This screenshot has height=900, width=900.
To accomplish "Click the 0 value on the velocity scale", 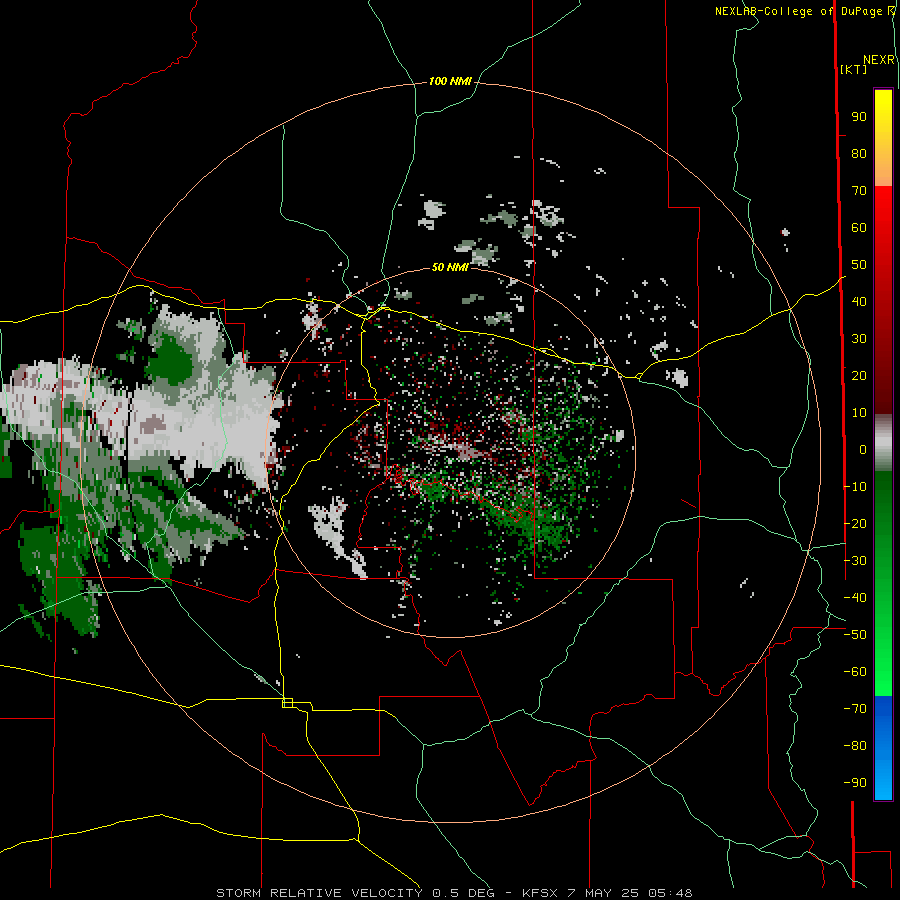I will click(863, 450).
